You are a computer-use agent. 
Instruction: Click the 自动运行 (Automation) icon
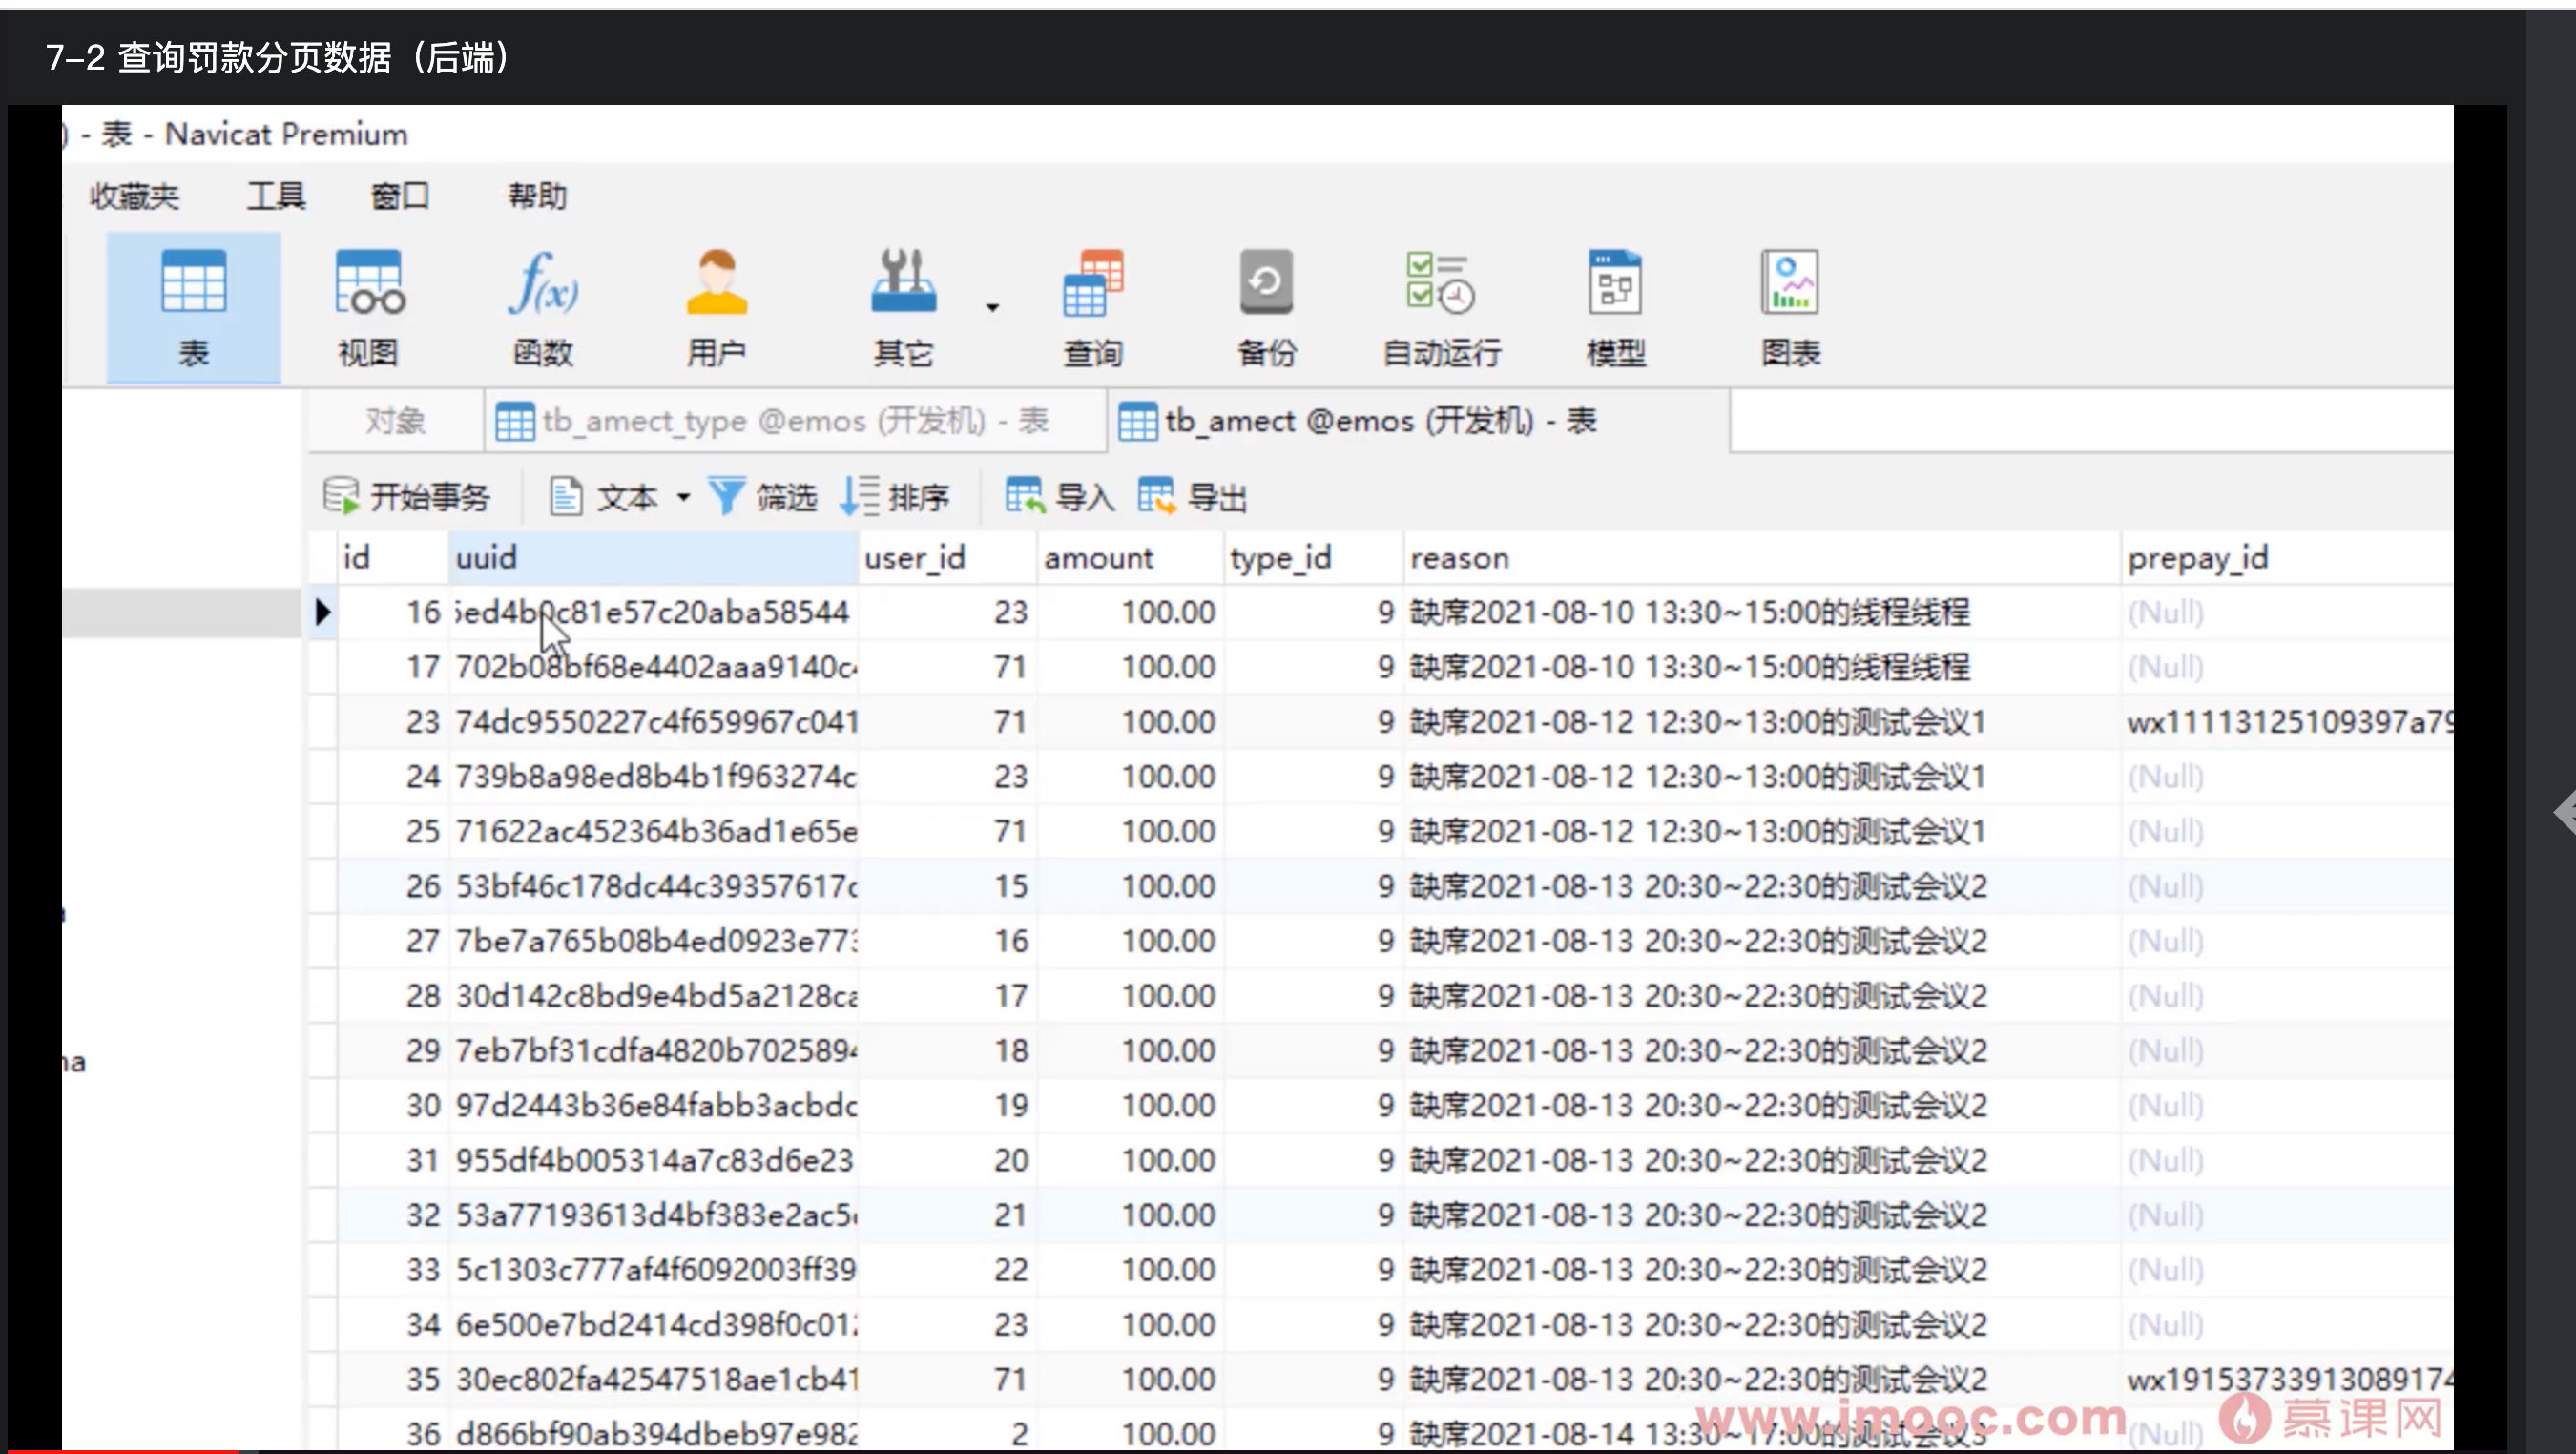[1441, 305]
